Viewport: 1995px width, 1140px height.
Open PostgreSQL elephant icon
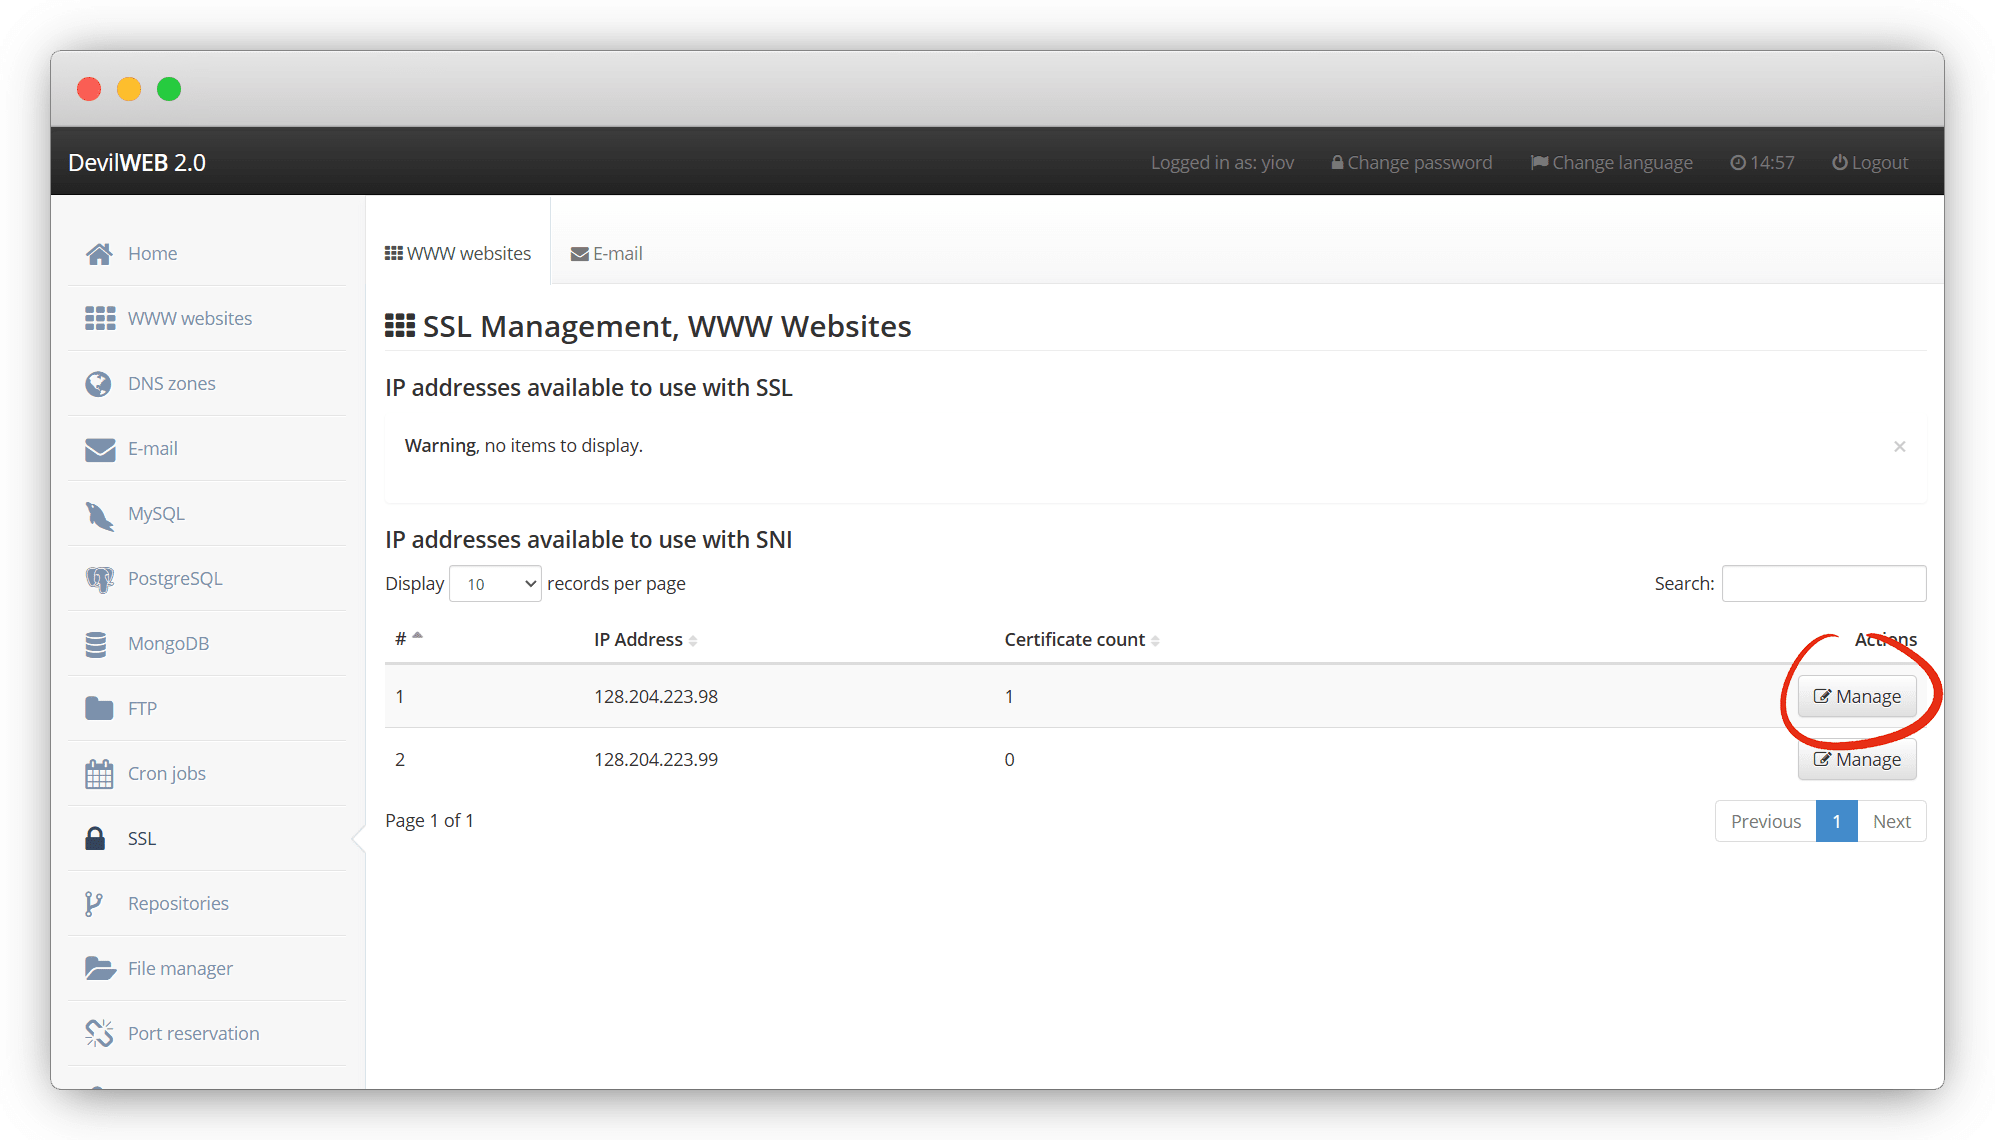99,579
